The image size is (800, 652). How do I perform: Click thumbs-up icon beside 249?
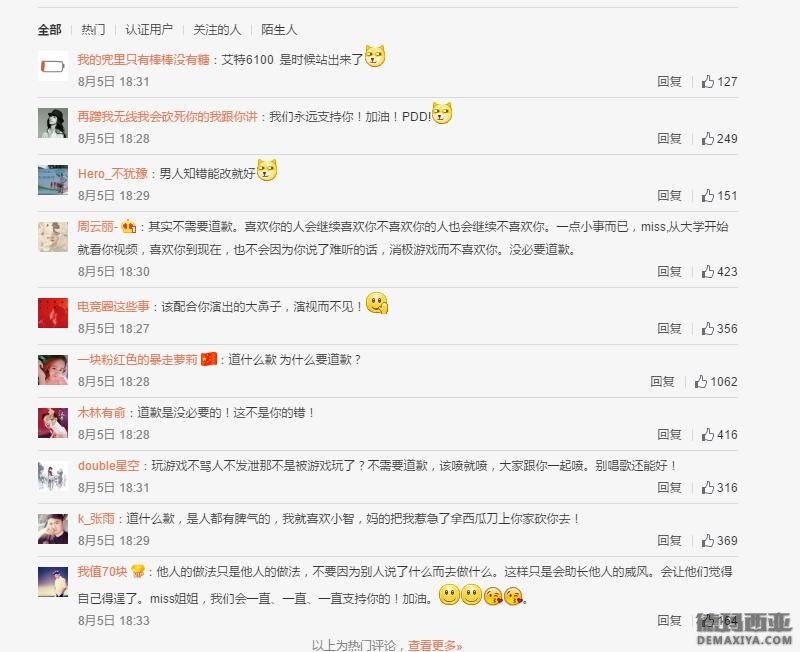pyautogui.click(x=707, y=139)
